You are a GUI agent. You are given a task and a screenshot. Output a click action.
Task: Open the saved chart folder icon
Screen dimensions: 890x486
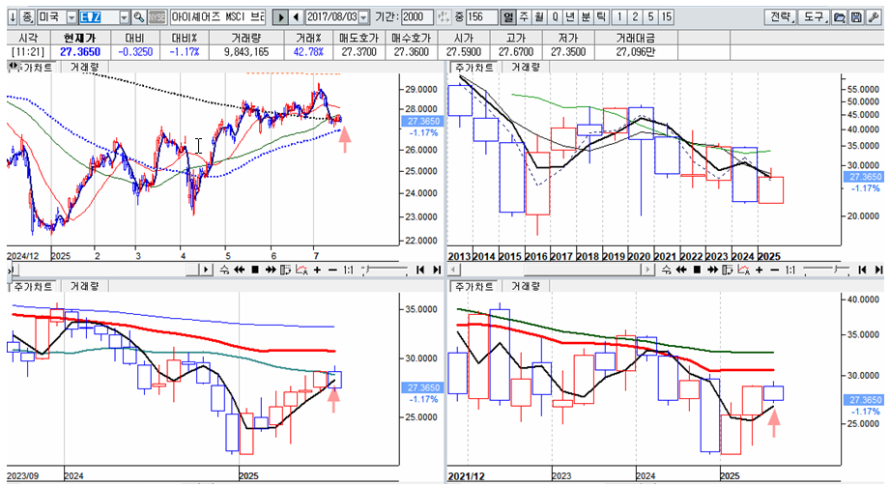839,18
